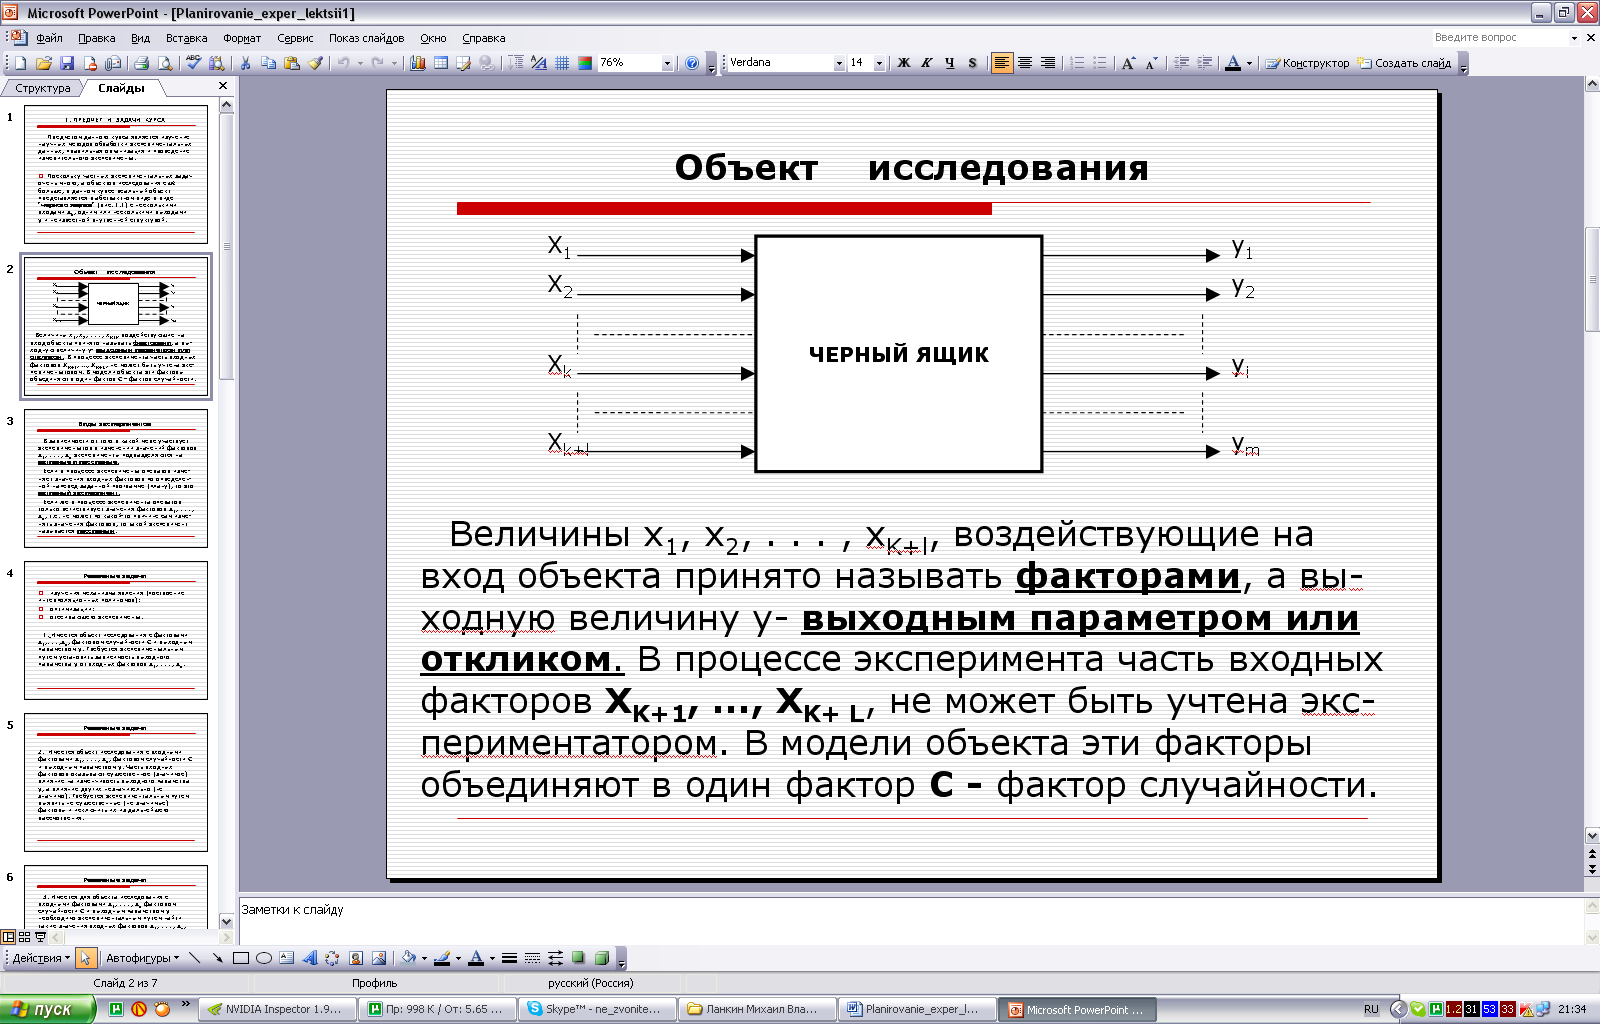Viewport: 1600px width, 1024px height.
Task: Select the 3-D style icon
Action: tap(602, 958)
